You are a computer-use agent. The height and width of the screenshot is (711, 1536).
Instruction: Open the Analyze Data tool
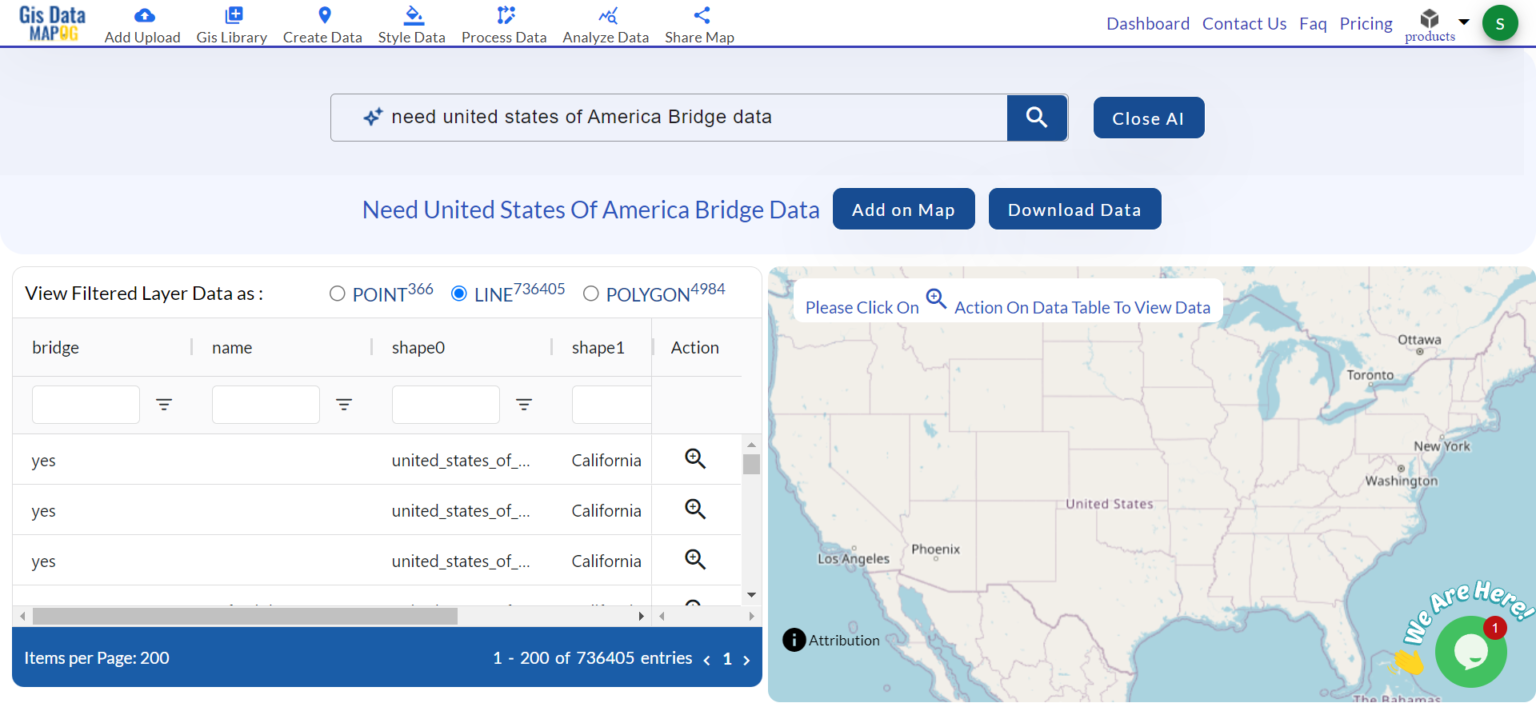tap(605, 24)
